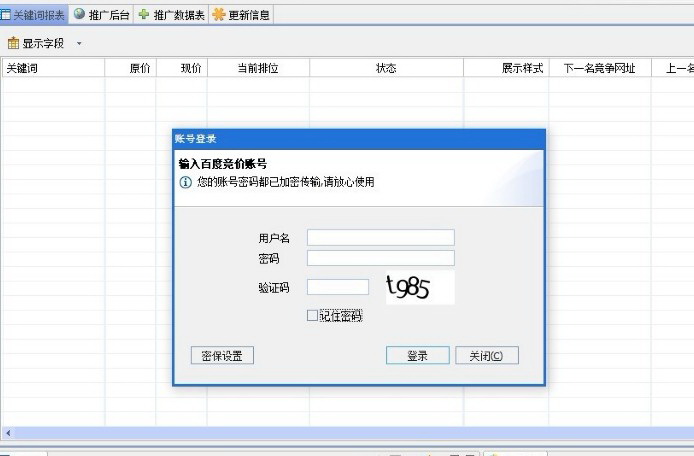Click the 状态 column header
This screenshot has height=456, width=694.
[386, 68]
